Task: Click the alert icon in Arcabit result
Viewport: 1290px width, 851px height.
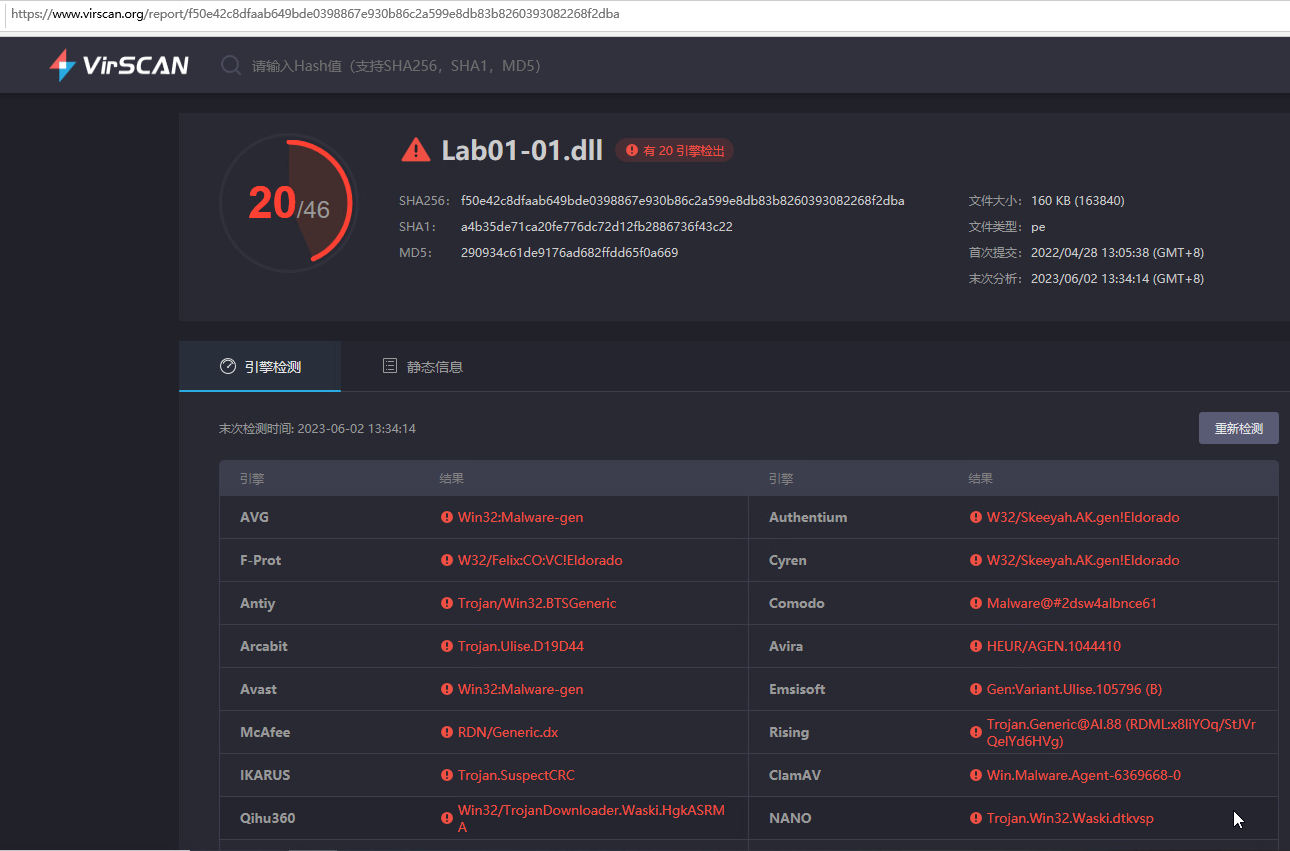Action: pos(447,647)
